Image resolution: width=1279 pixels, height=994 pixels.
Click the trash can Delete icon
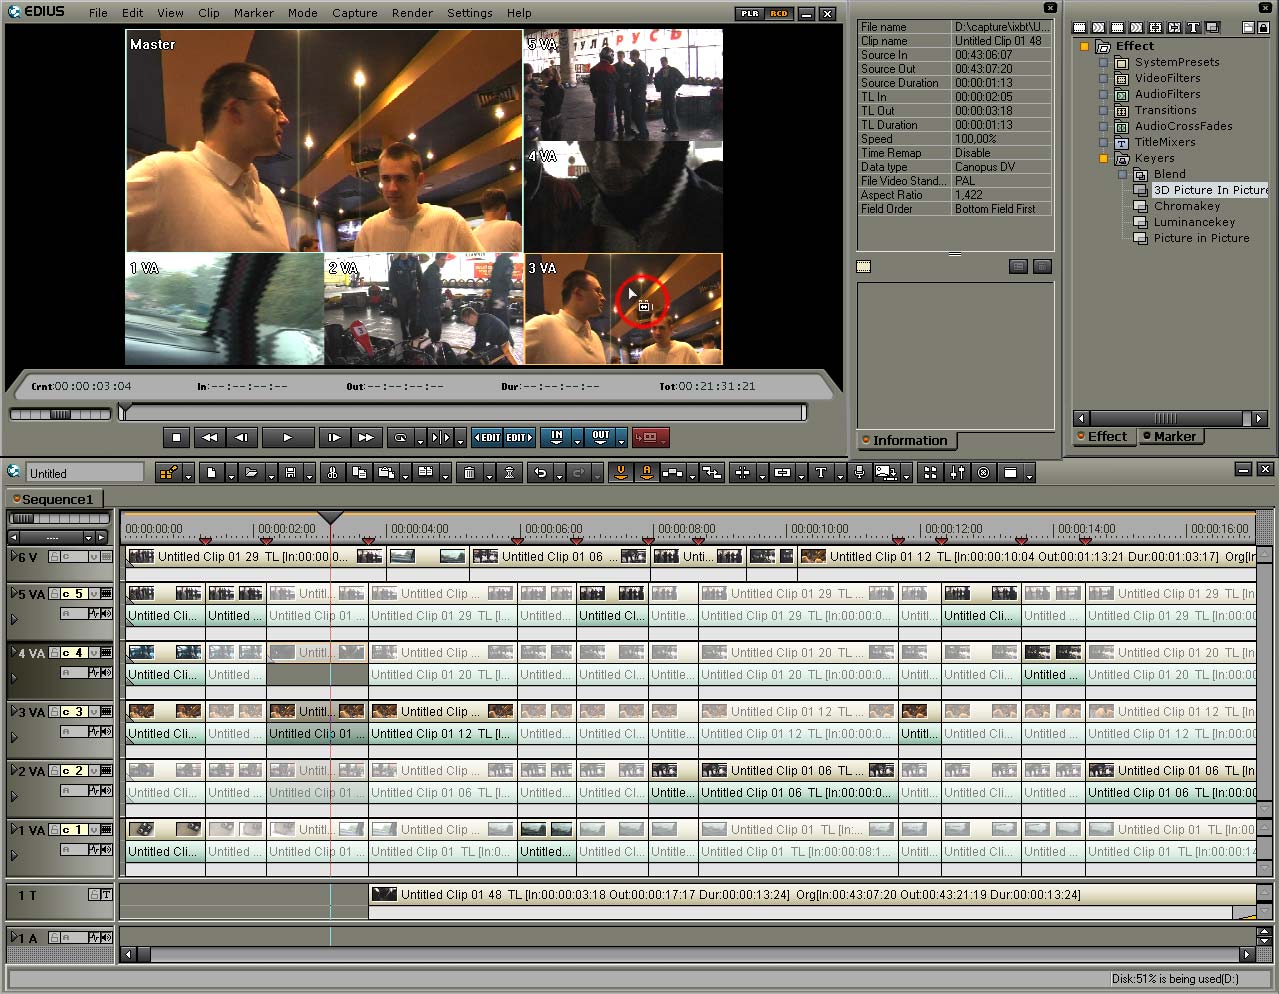tap(468, 473)
